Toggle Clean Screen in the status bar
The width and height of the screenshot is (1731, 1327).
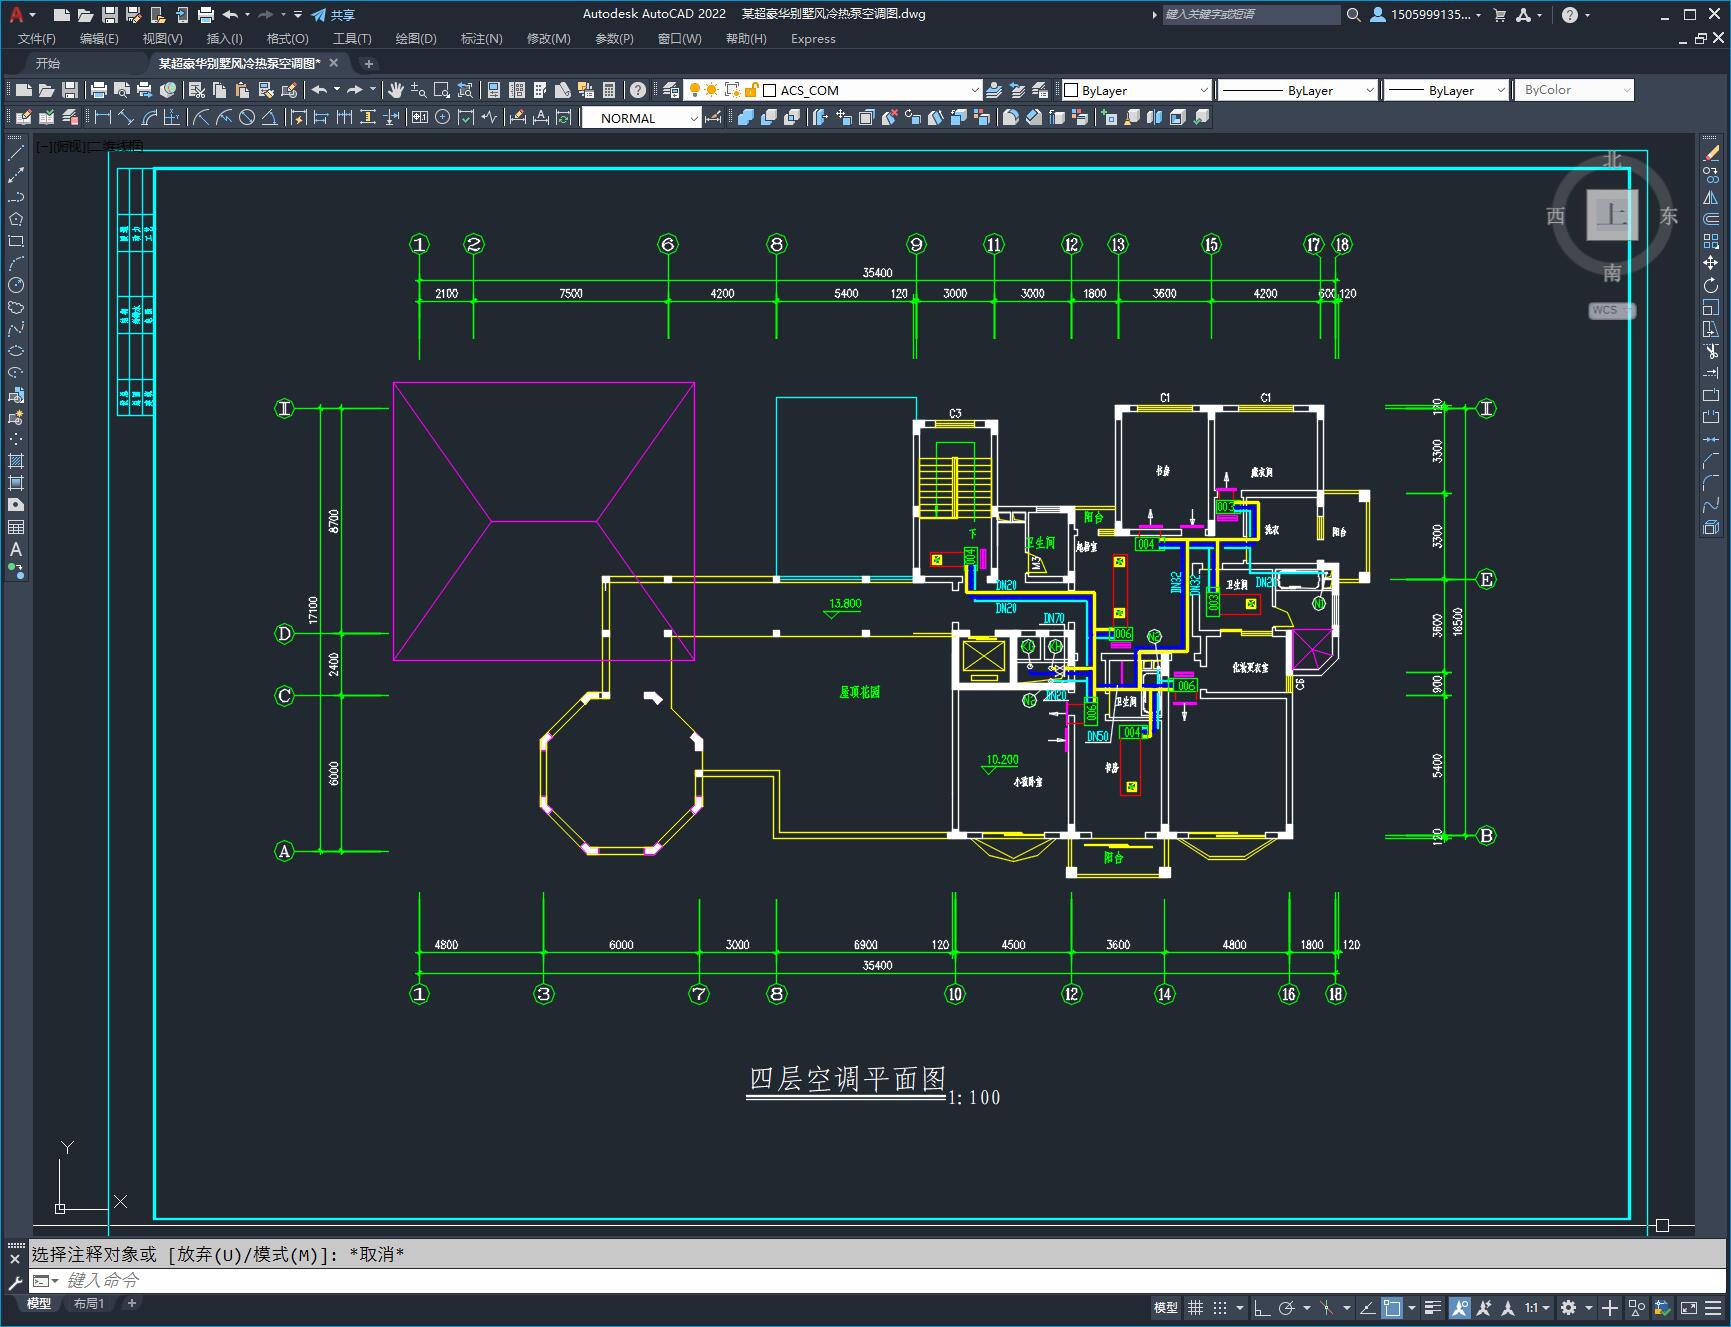[1688, 1307]
